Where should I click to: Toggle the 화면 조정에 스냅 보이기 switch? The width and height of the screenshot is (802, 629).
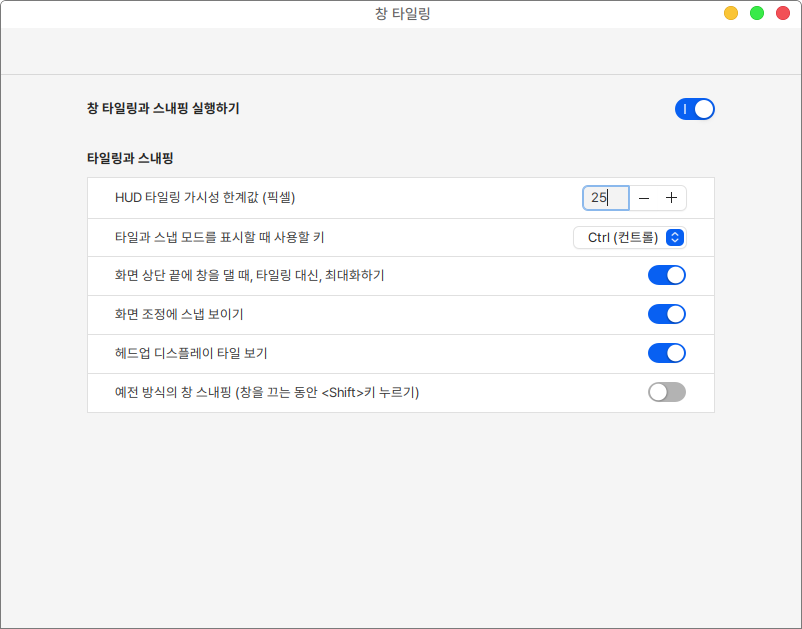(x=667, y=314)
